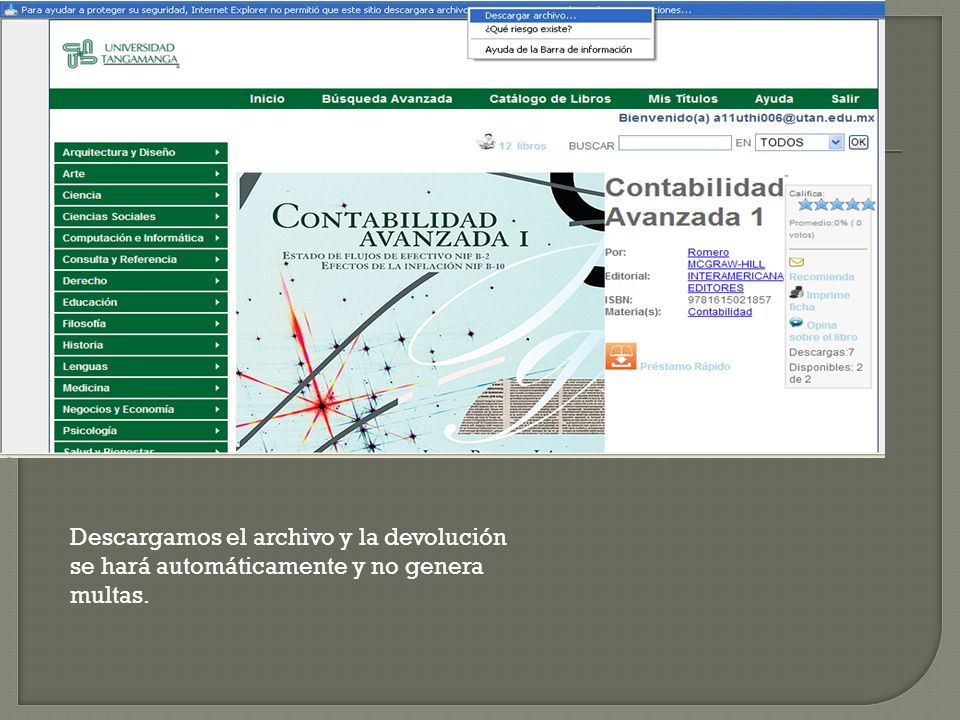Viewport: 960px width, 720px height.
Task: Rate the book with the third star
Action: coord(836,205)
